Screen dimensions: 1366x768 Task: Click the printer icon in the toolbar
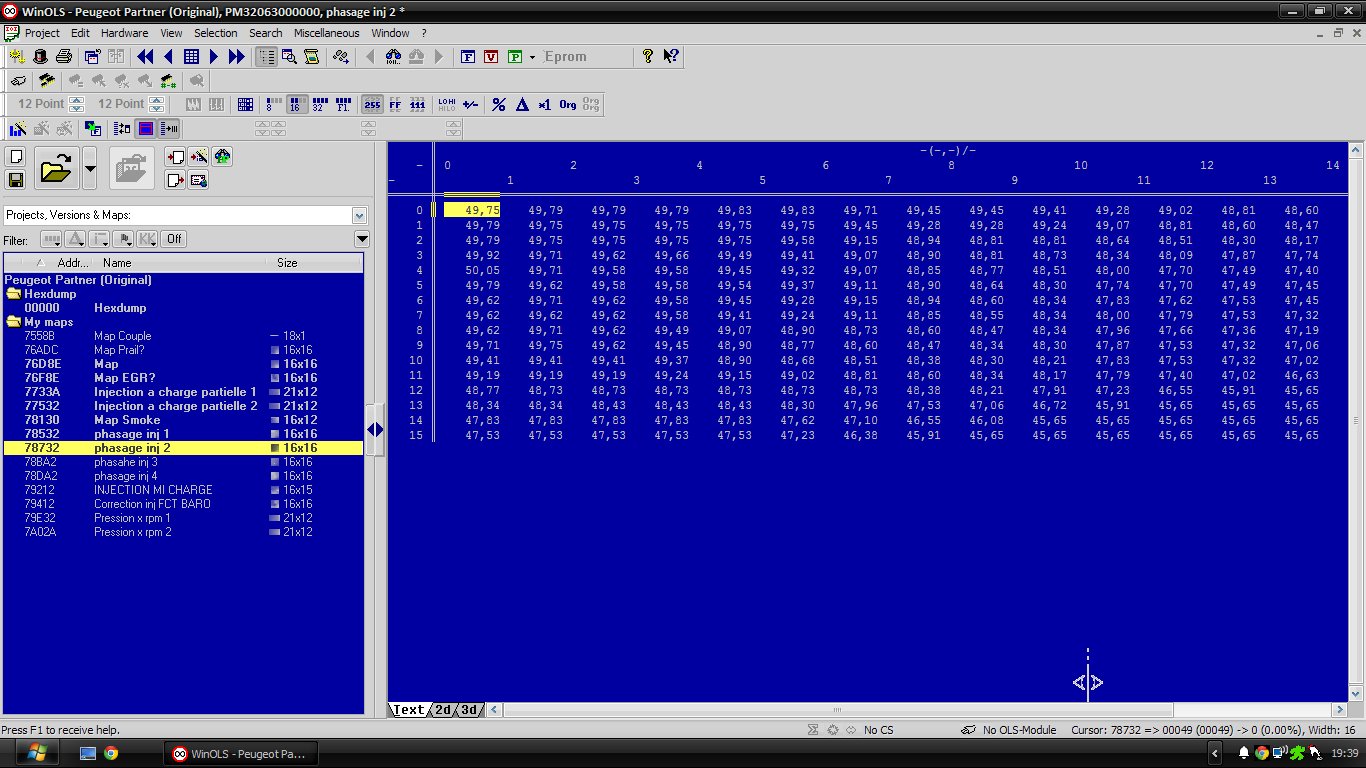[x=63, y=57]
